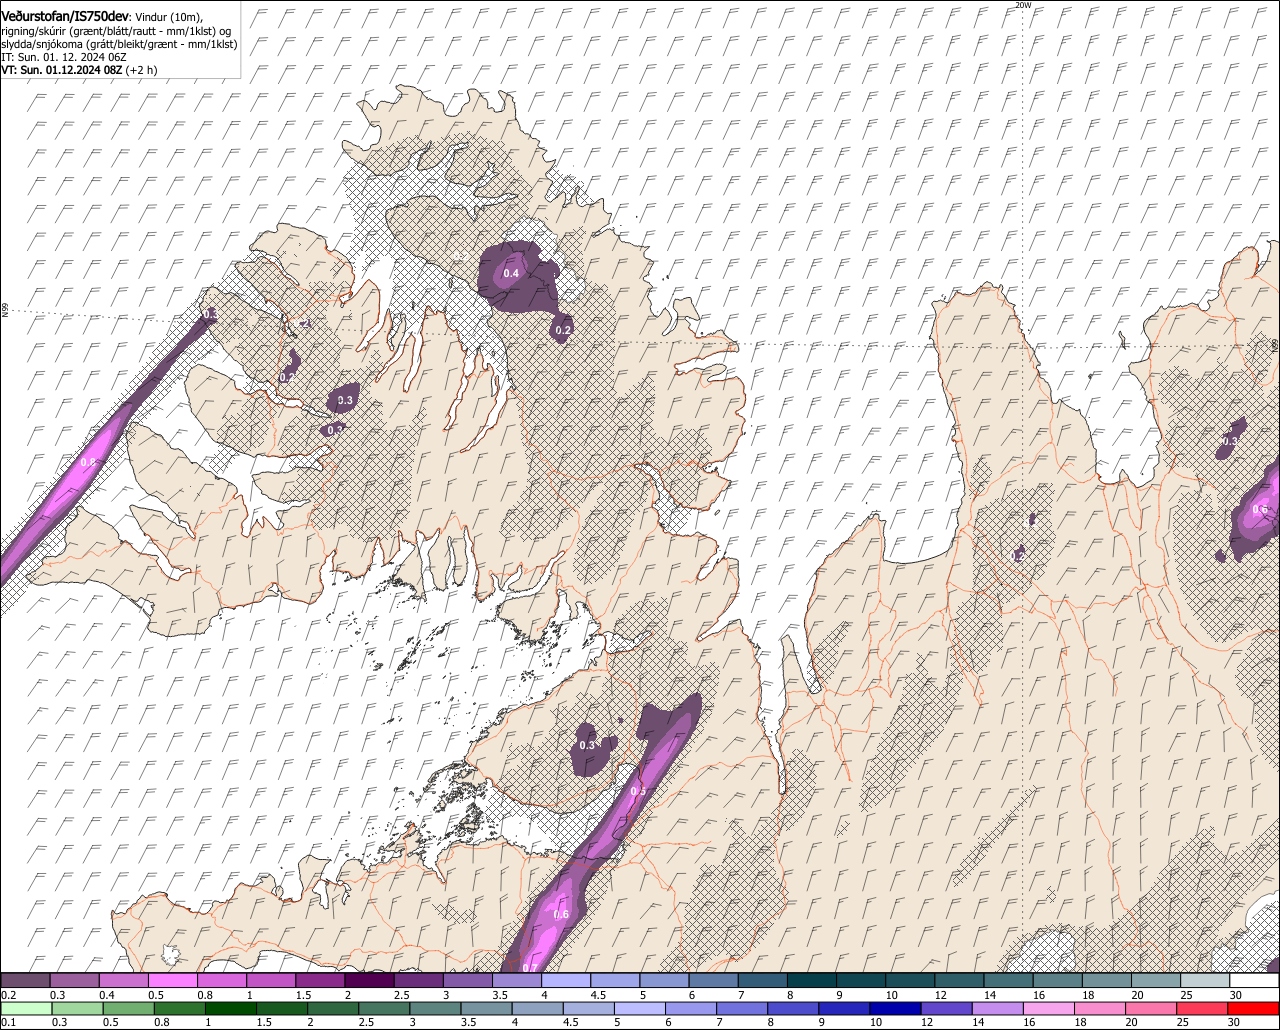The width and height of the screenshot is (1280, 1030).
Task: Pick the bright pink 0.5 swatch in snow legend
Action: pos(172,981)
